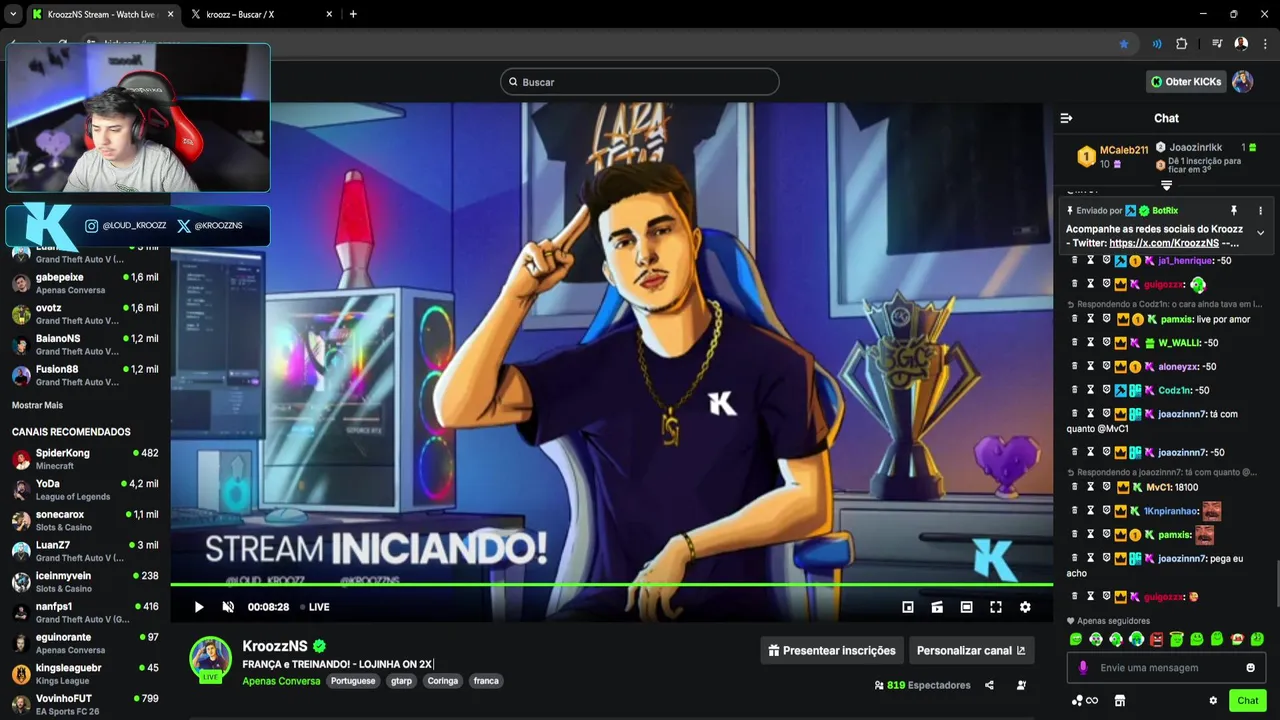The width and height of the screenshot is (1280, 720).
Task: Open the emoji picker in message box
Action: (1250, 668)
